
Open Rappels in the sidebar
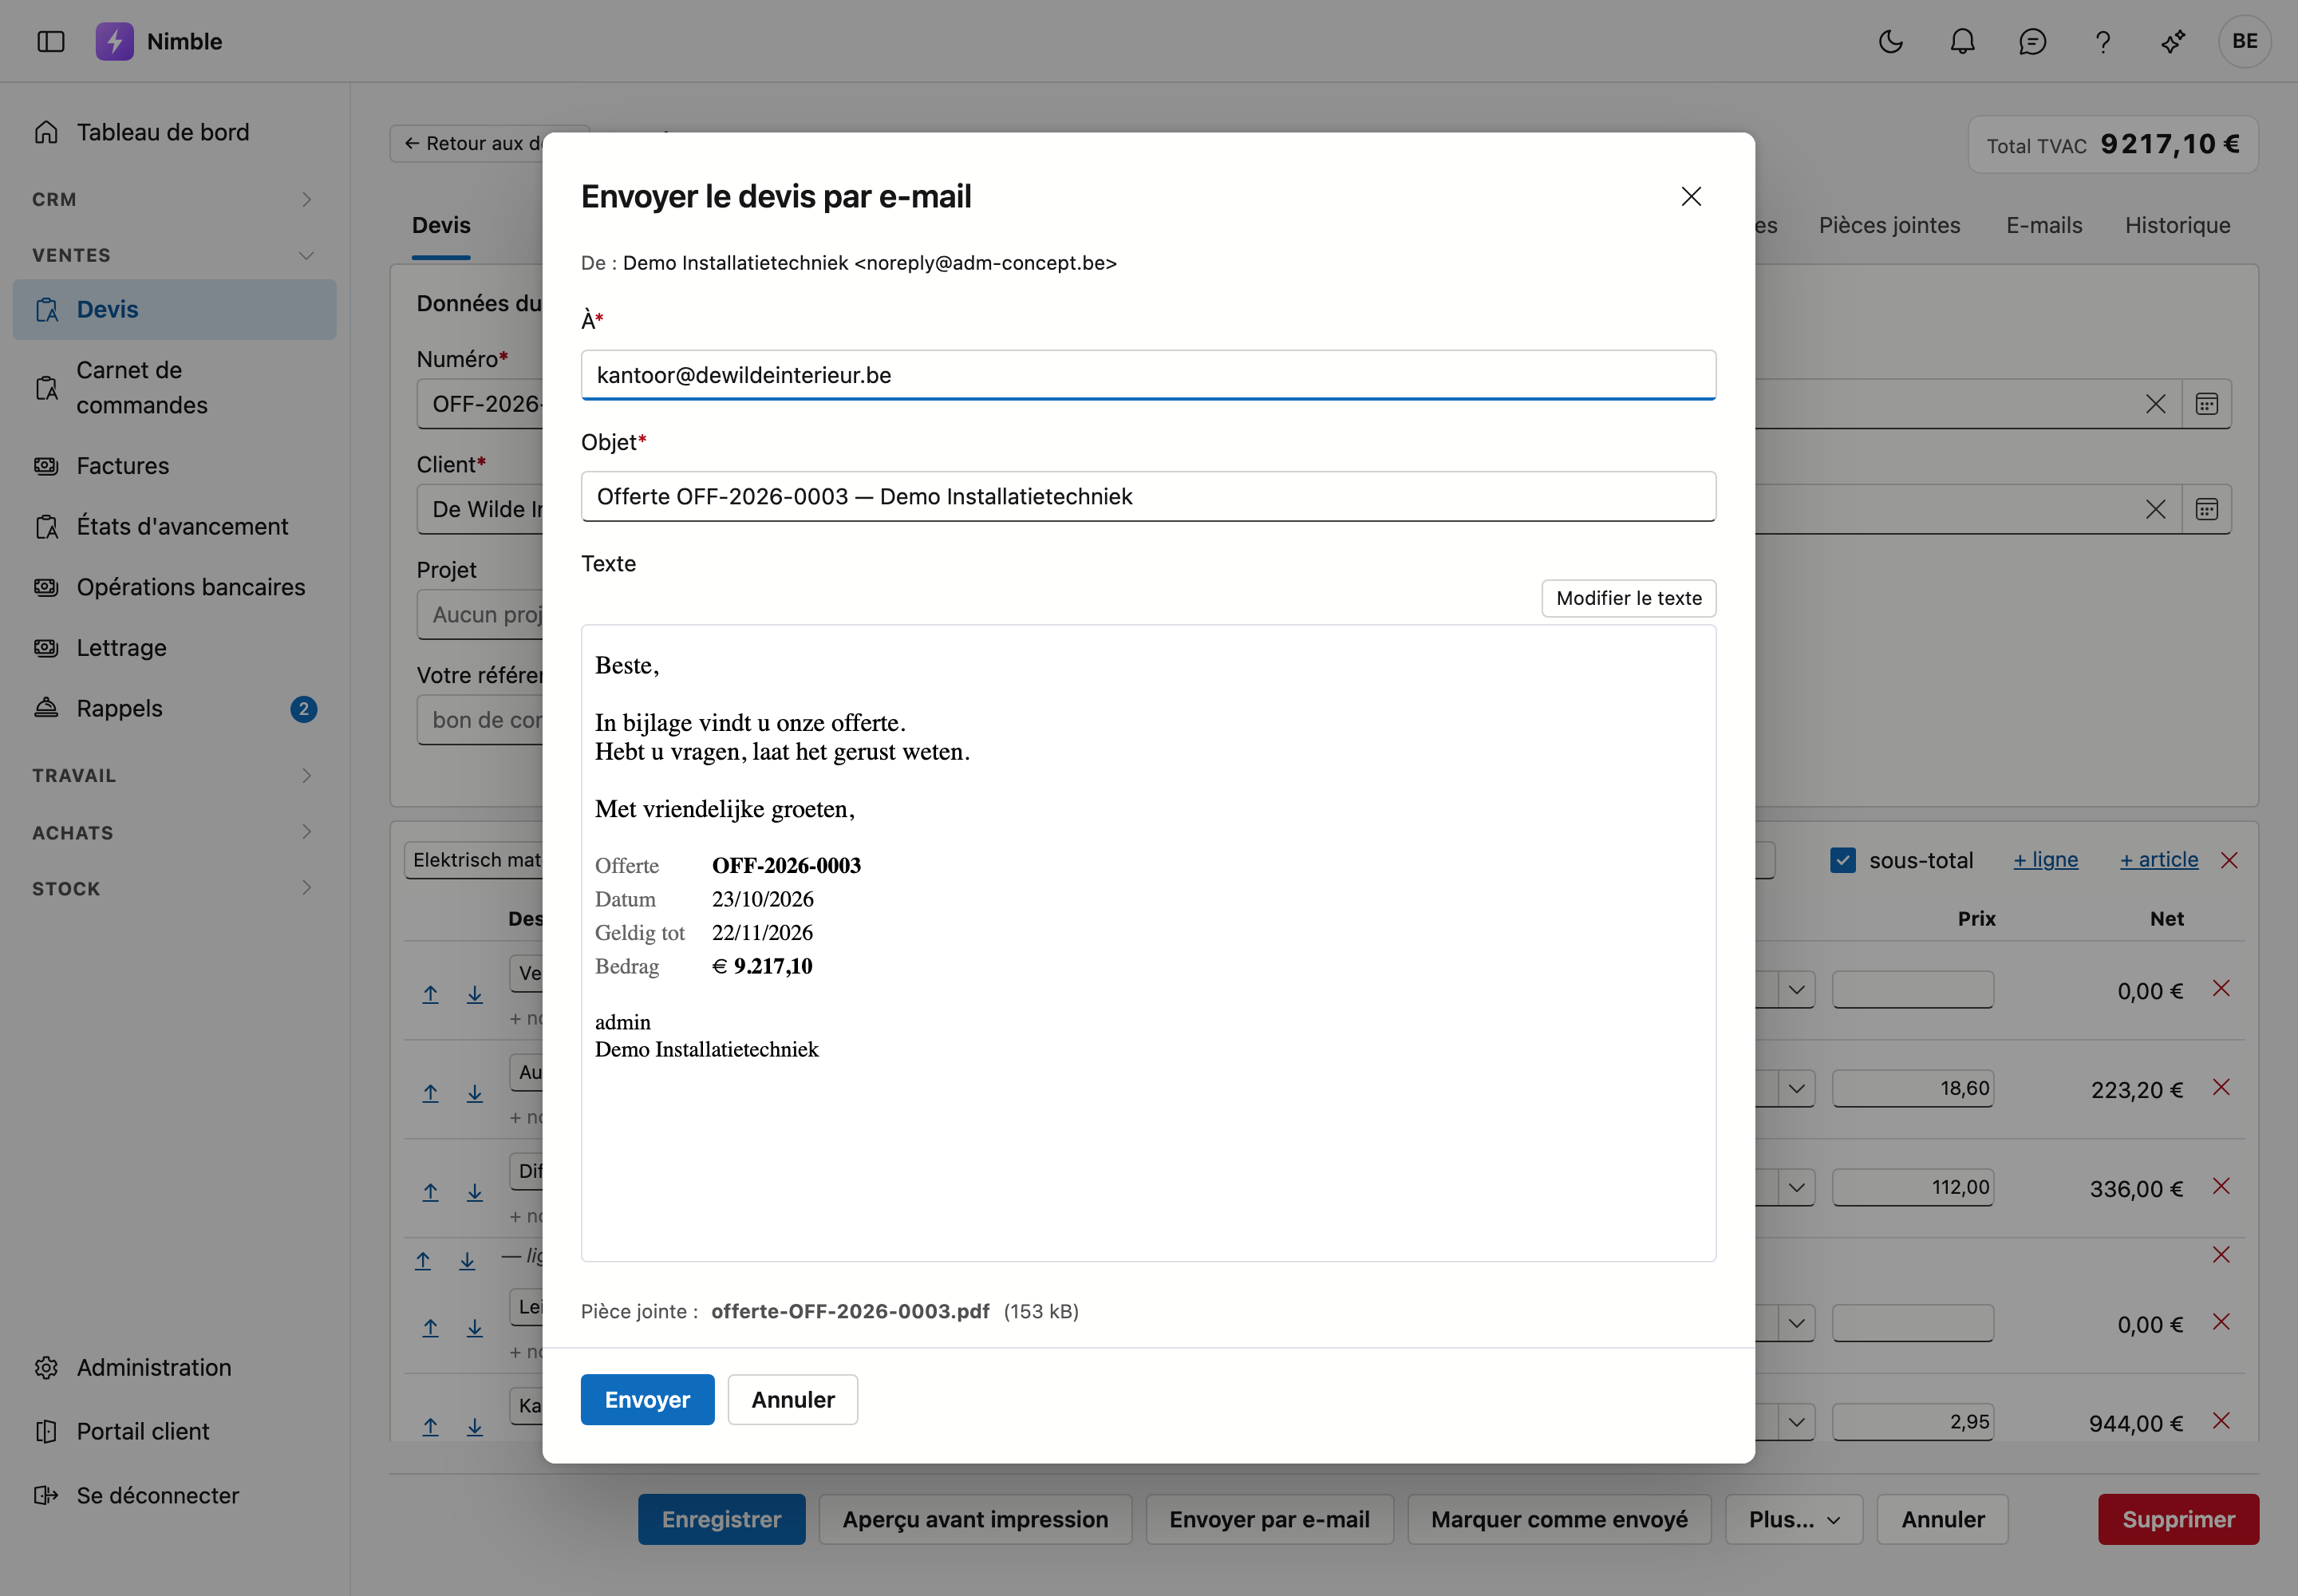click(174, 708)
